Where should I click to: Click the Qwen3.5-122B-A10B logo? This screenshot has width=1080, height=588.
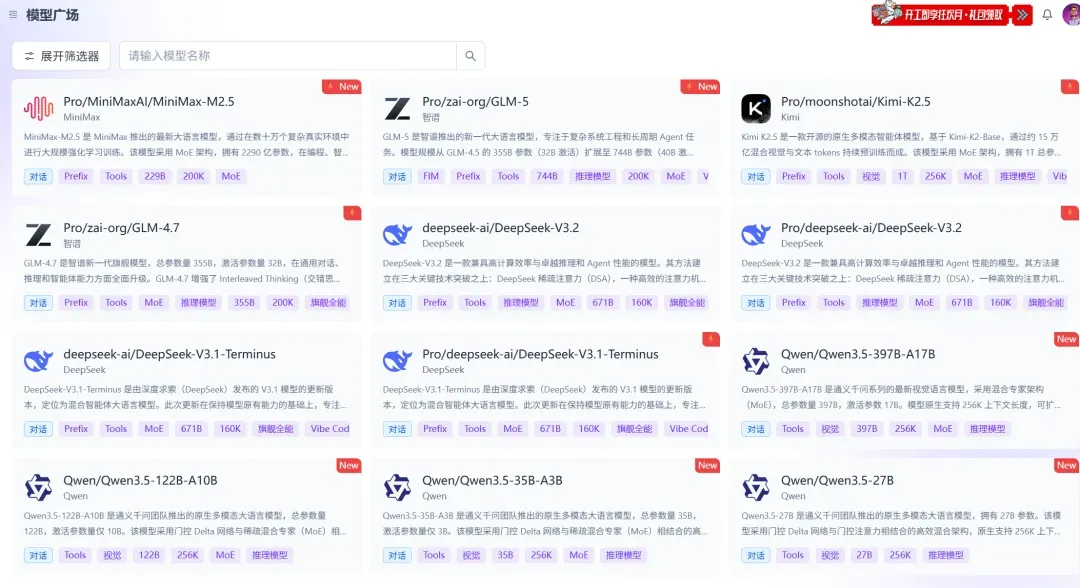(39, 487)
